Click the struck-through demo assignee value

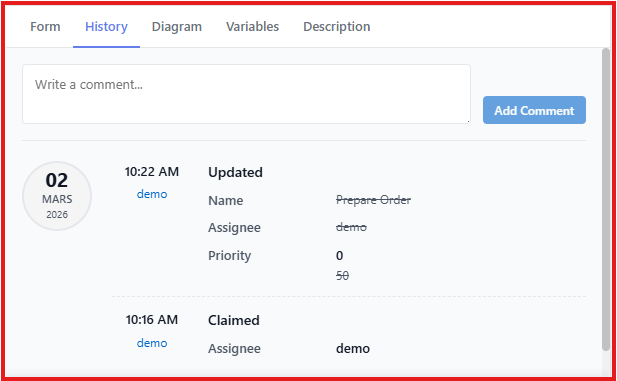click(351, 227)
